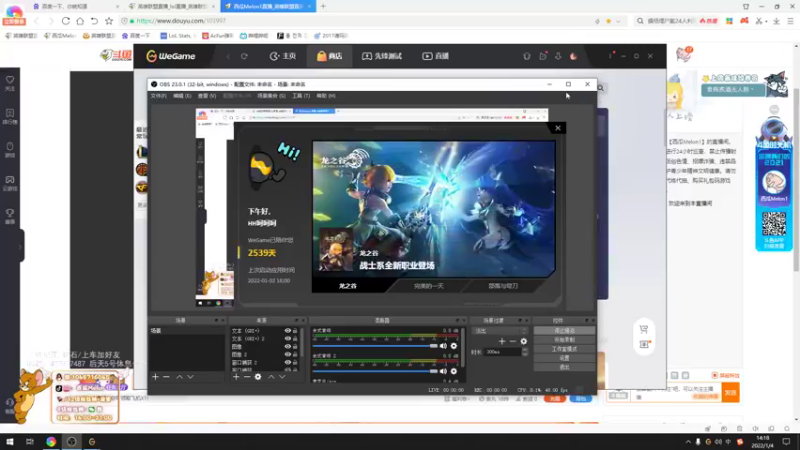Open settings gear for 台式音响 2 channel
The image size is (800, 450).
pyautogui.click(x=454, y=371)
